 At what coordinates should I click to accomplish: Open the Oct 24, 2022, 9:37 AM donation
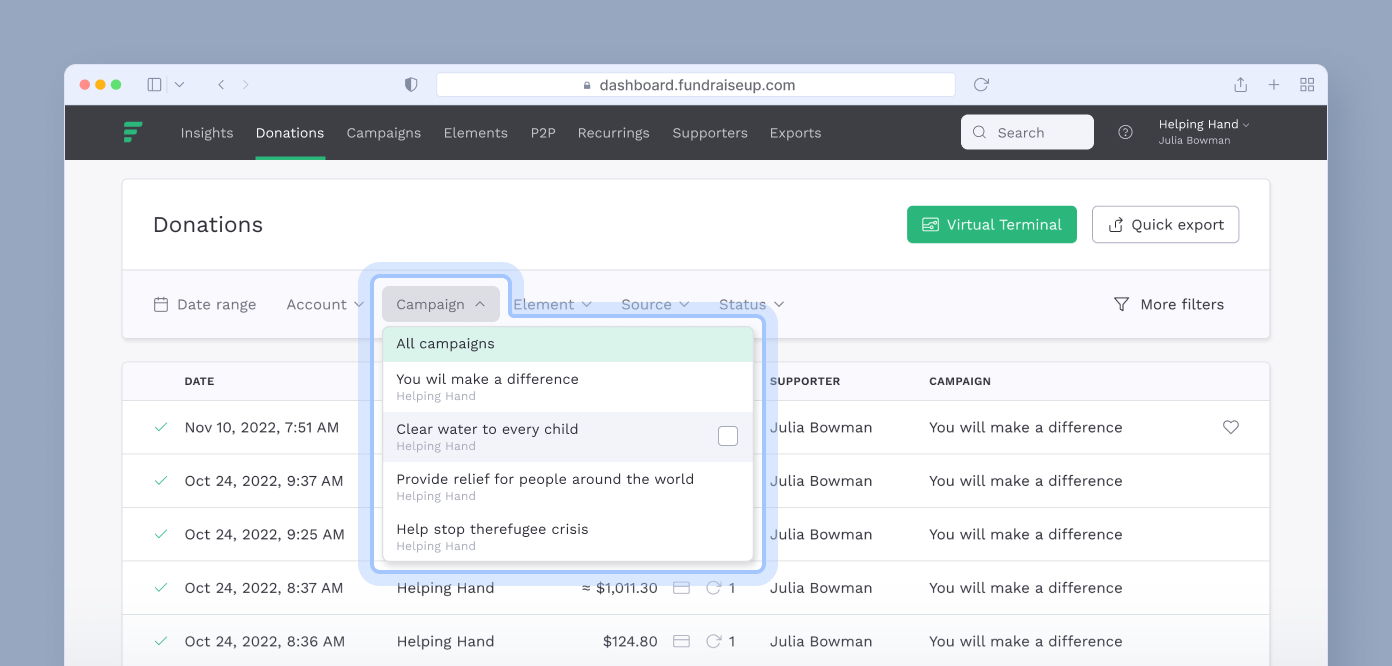coord(264,481)
